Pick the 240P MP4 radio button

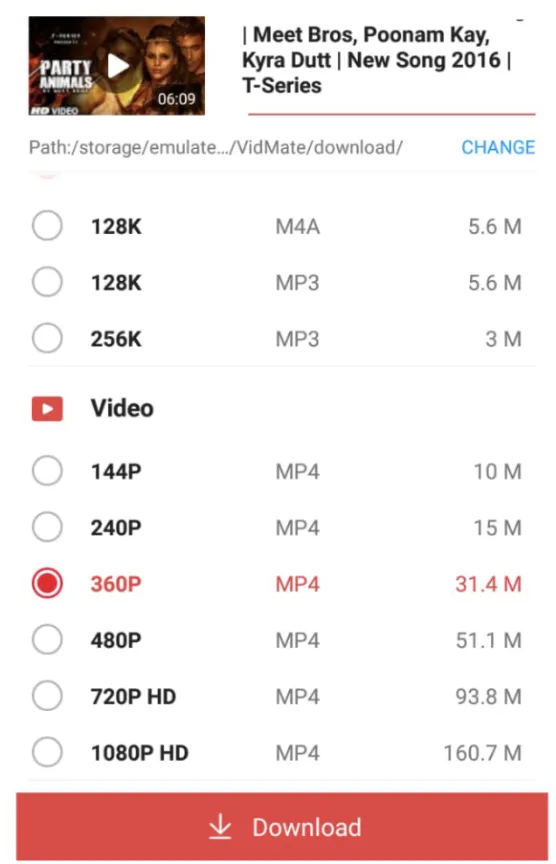coord(47,527)
